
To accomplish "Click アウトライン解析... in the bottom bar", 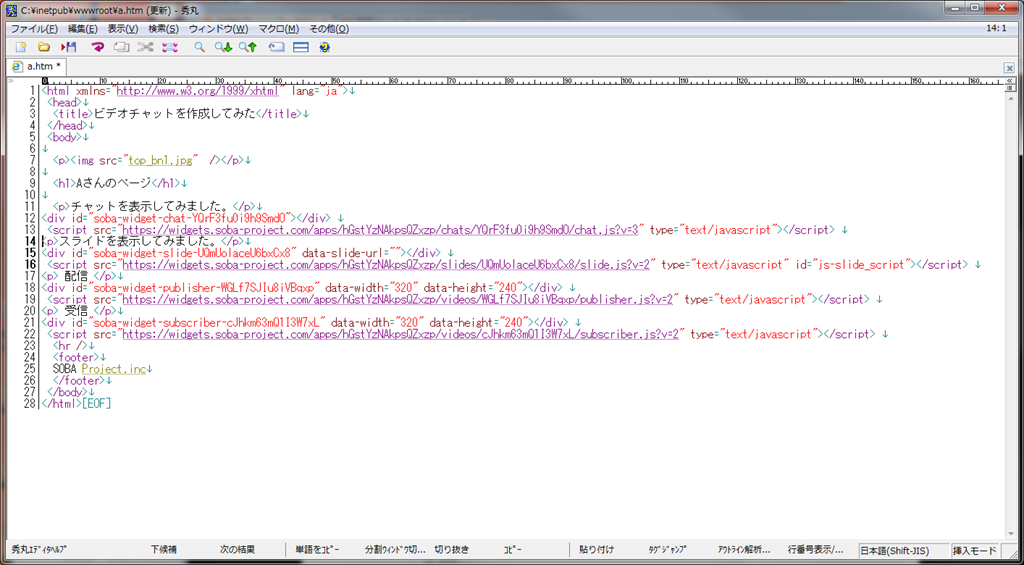I will 743,550.
